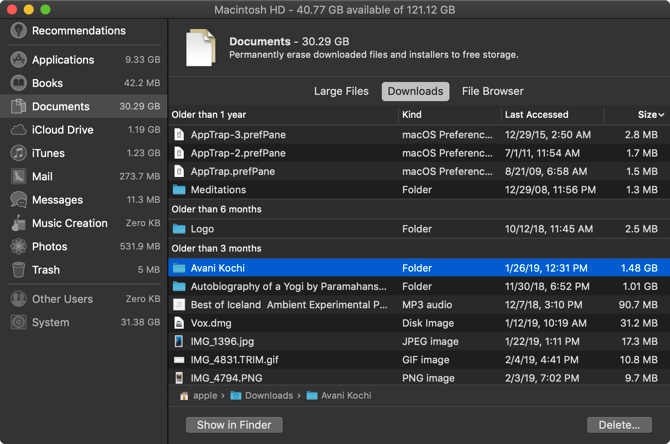This screenshot has height=444, width=670.
Task: Switch to the File Browser tab
Action: tap(492, 92)
